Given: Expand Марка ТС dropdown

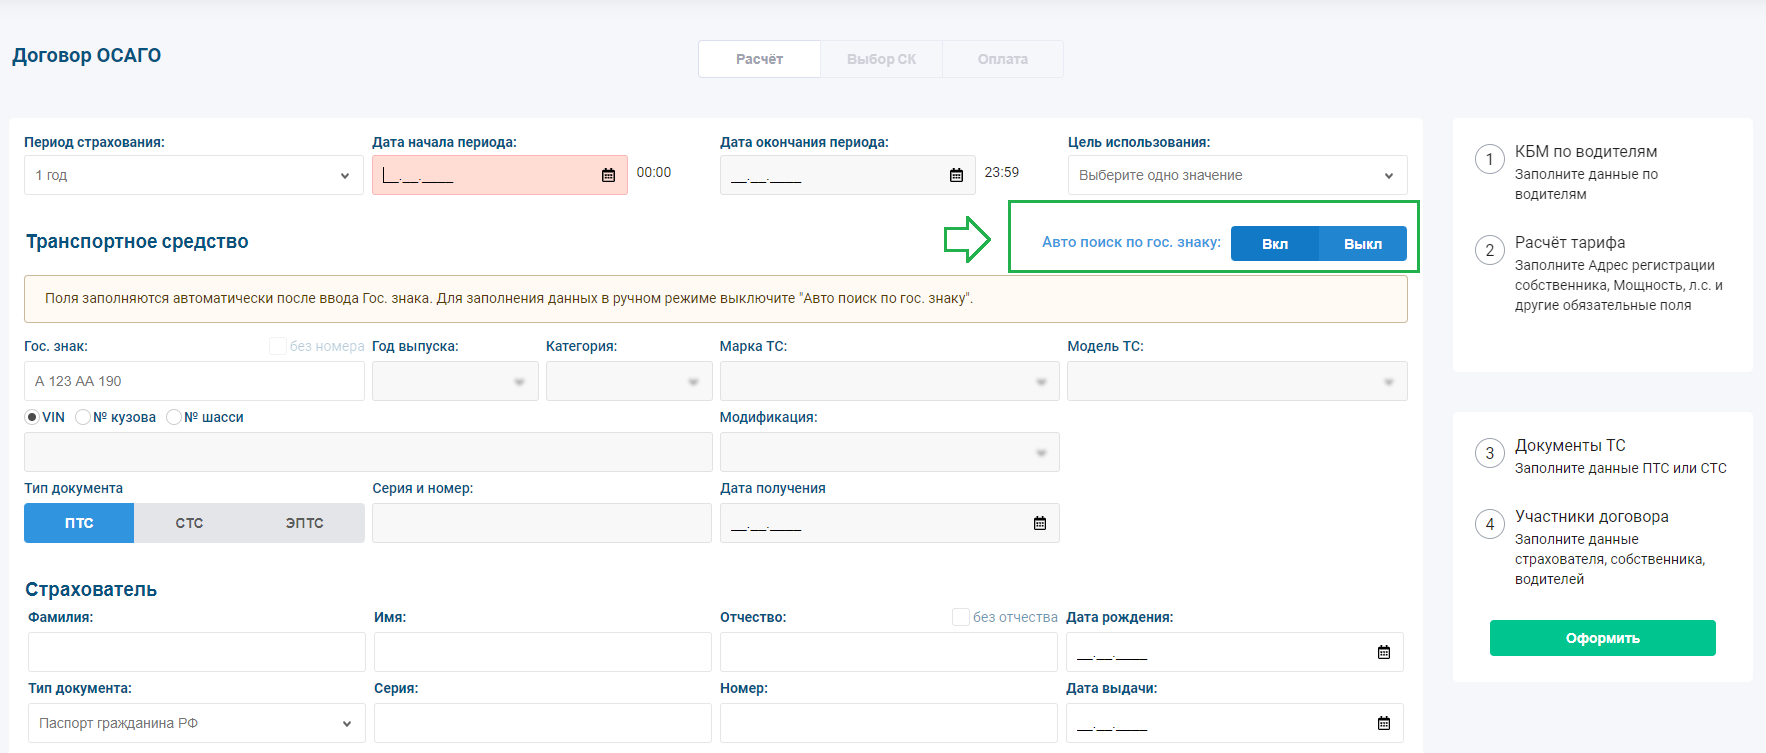Looking at the screenshot, I should [890, 381].
